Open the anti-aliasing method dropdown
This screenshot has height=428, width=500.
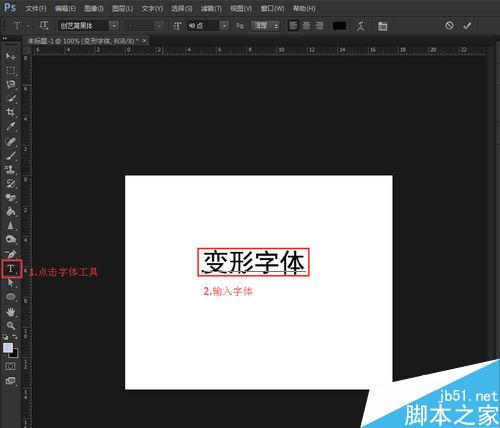pos(265,26)
